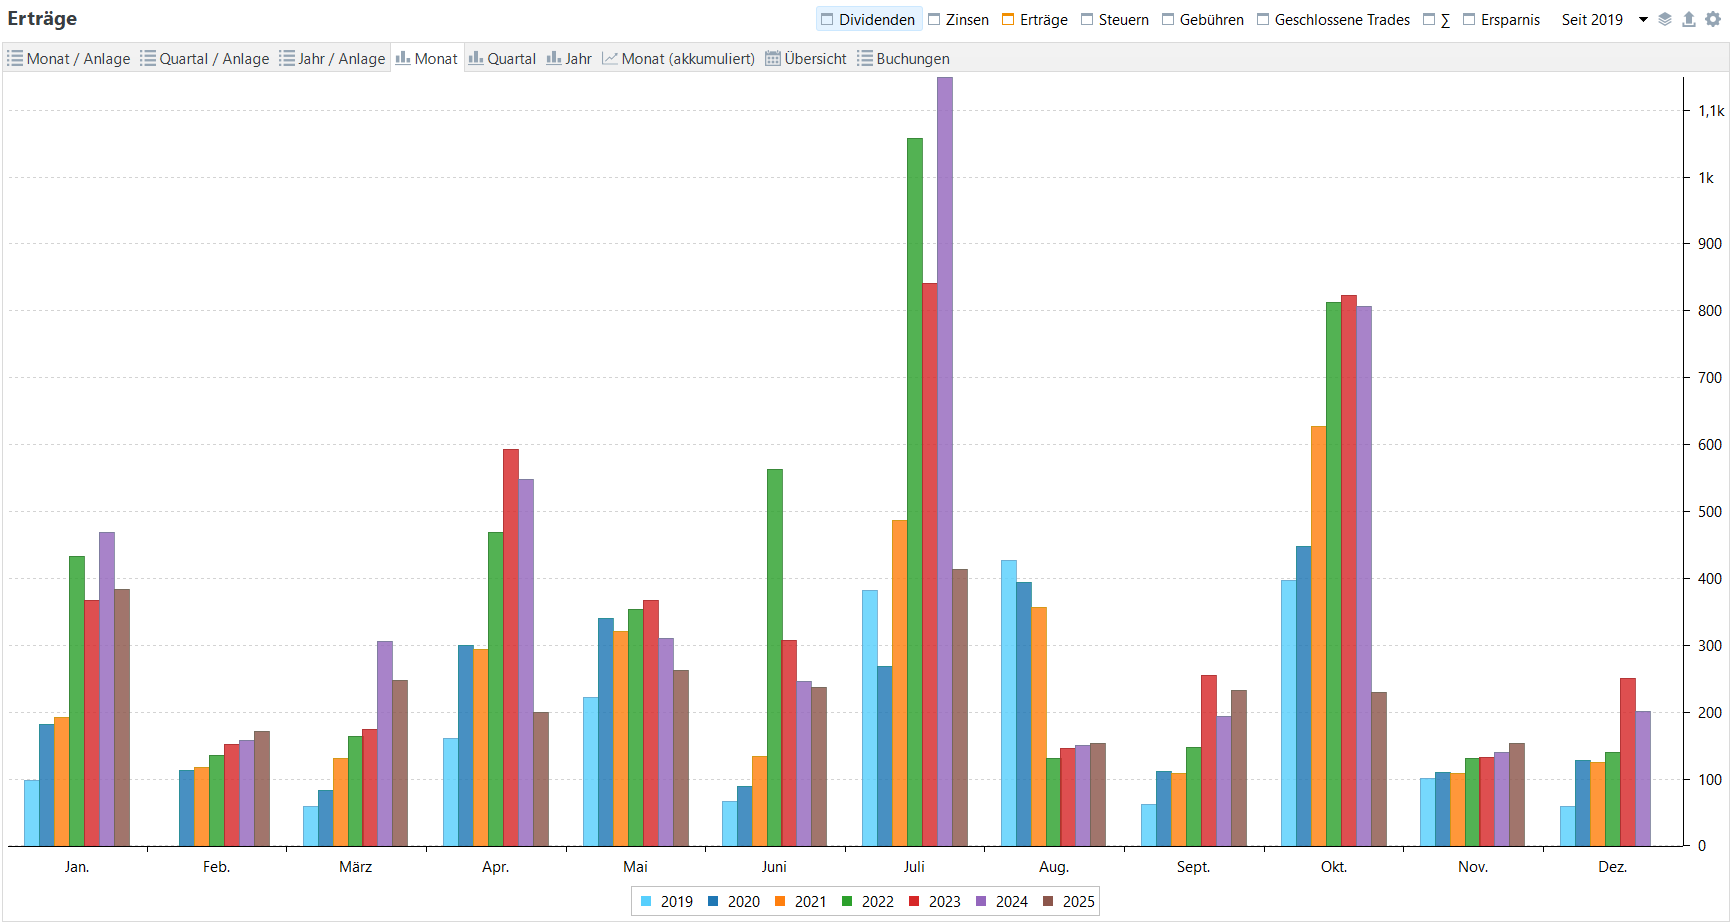
Task: Click the calendar icon of Übersicht tab
Action: click(773, 59)
